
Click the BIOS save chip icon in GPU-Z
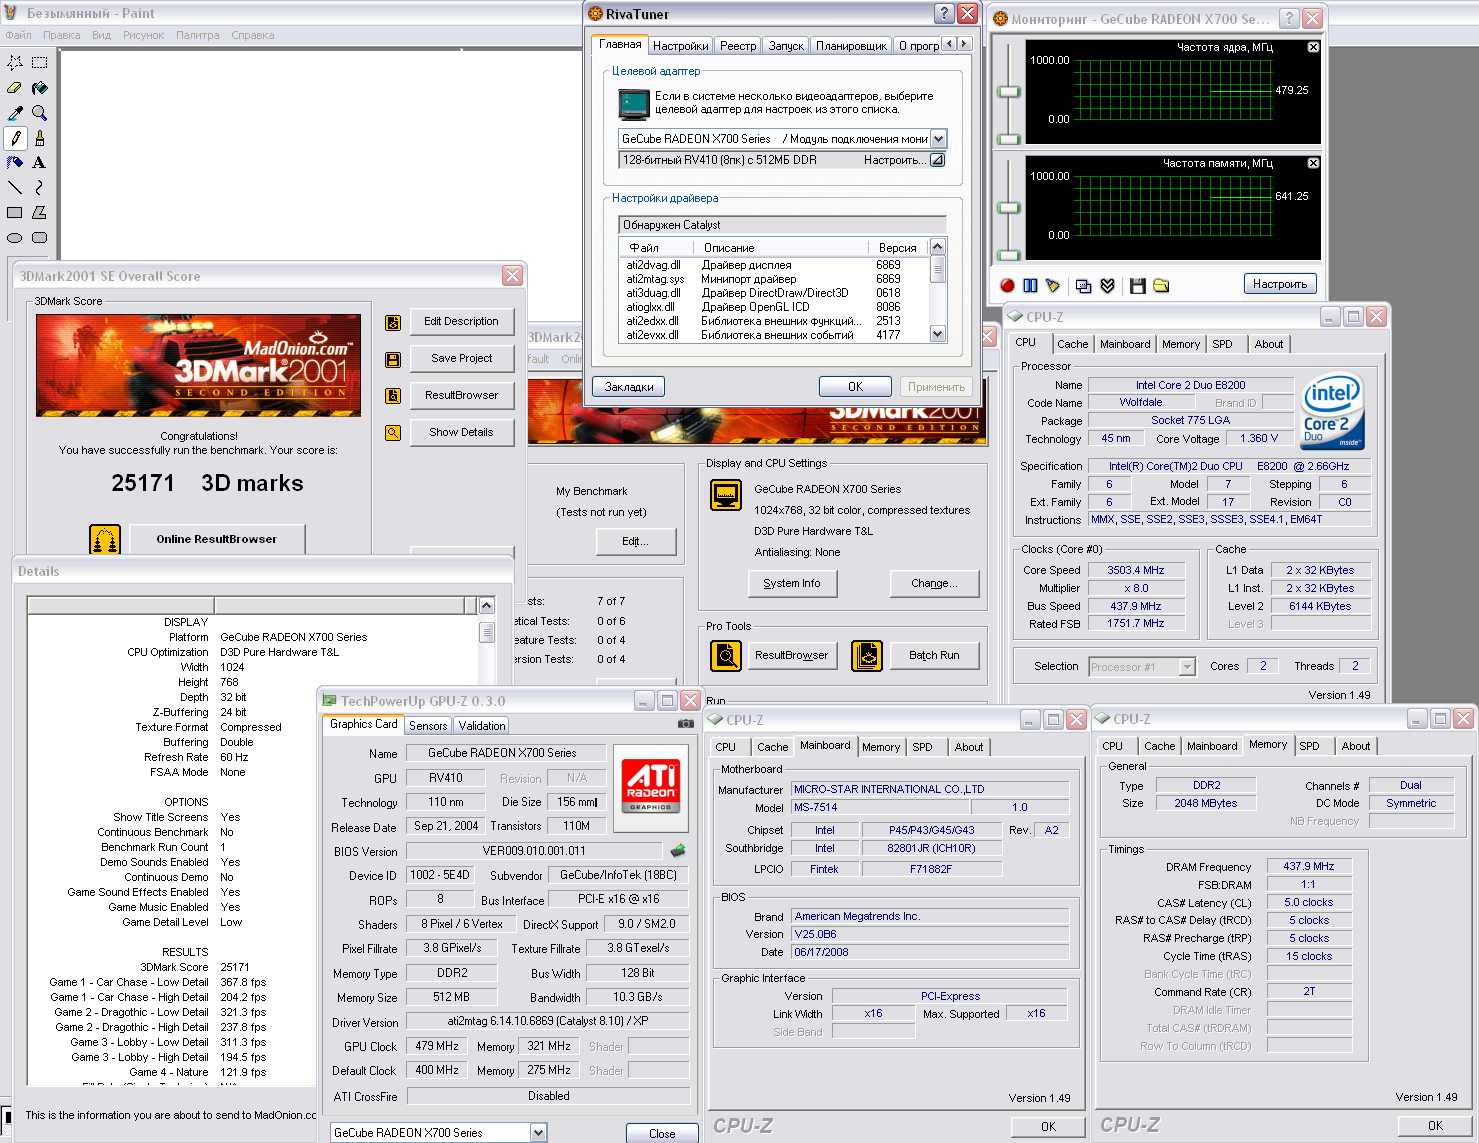678,851
